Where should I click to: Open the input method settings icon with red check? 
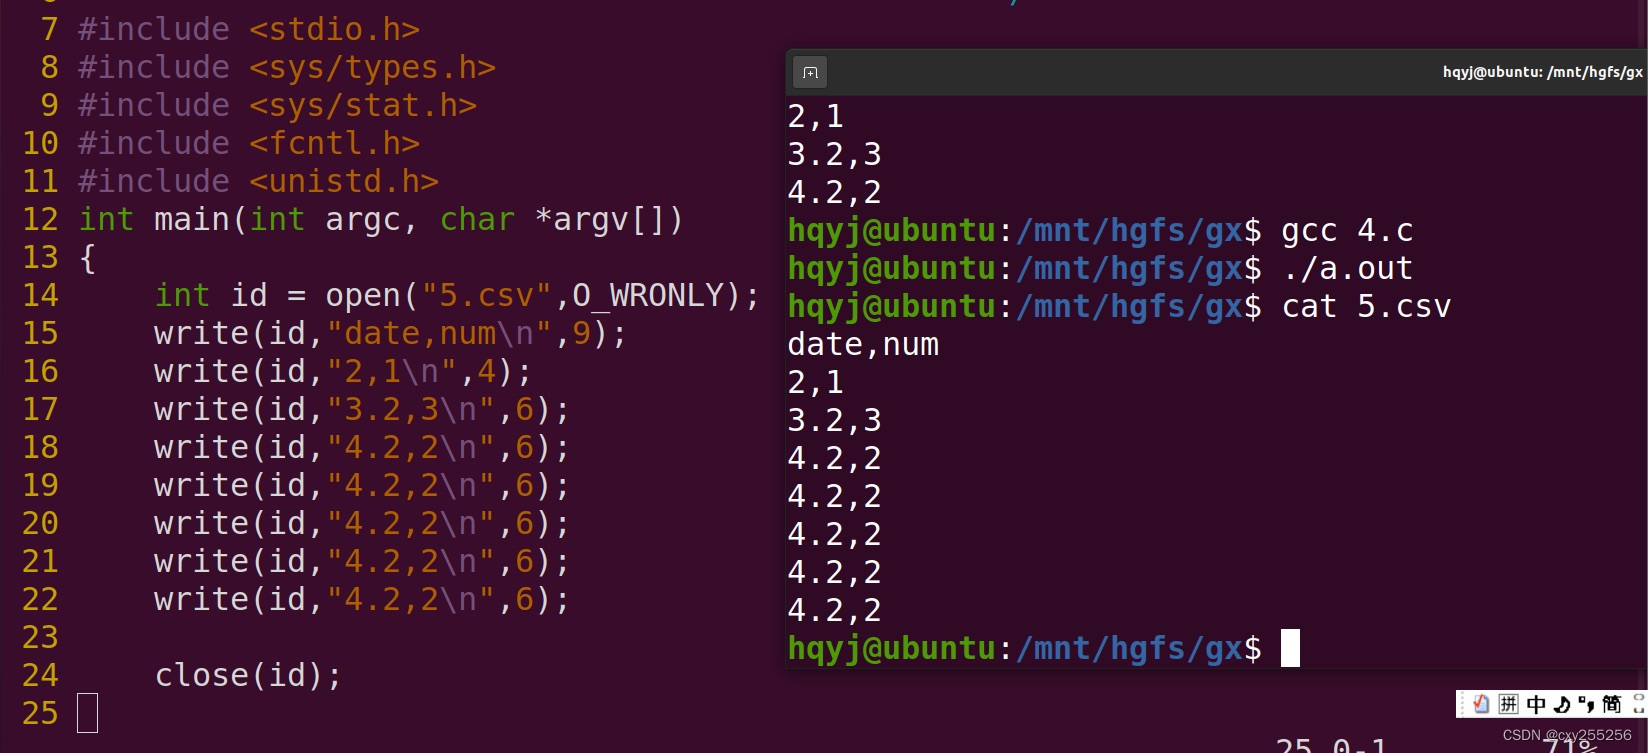click(1482, 704)
